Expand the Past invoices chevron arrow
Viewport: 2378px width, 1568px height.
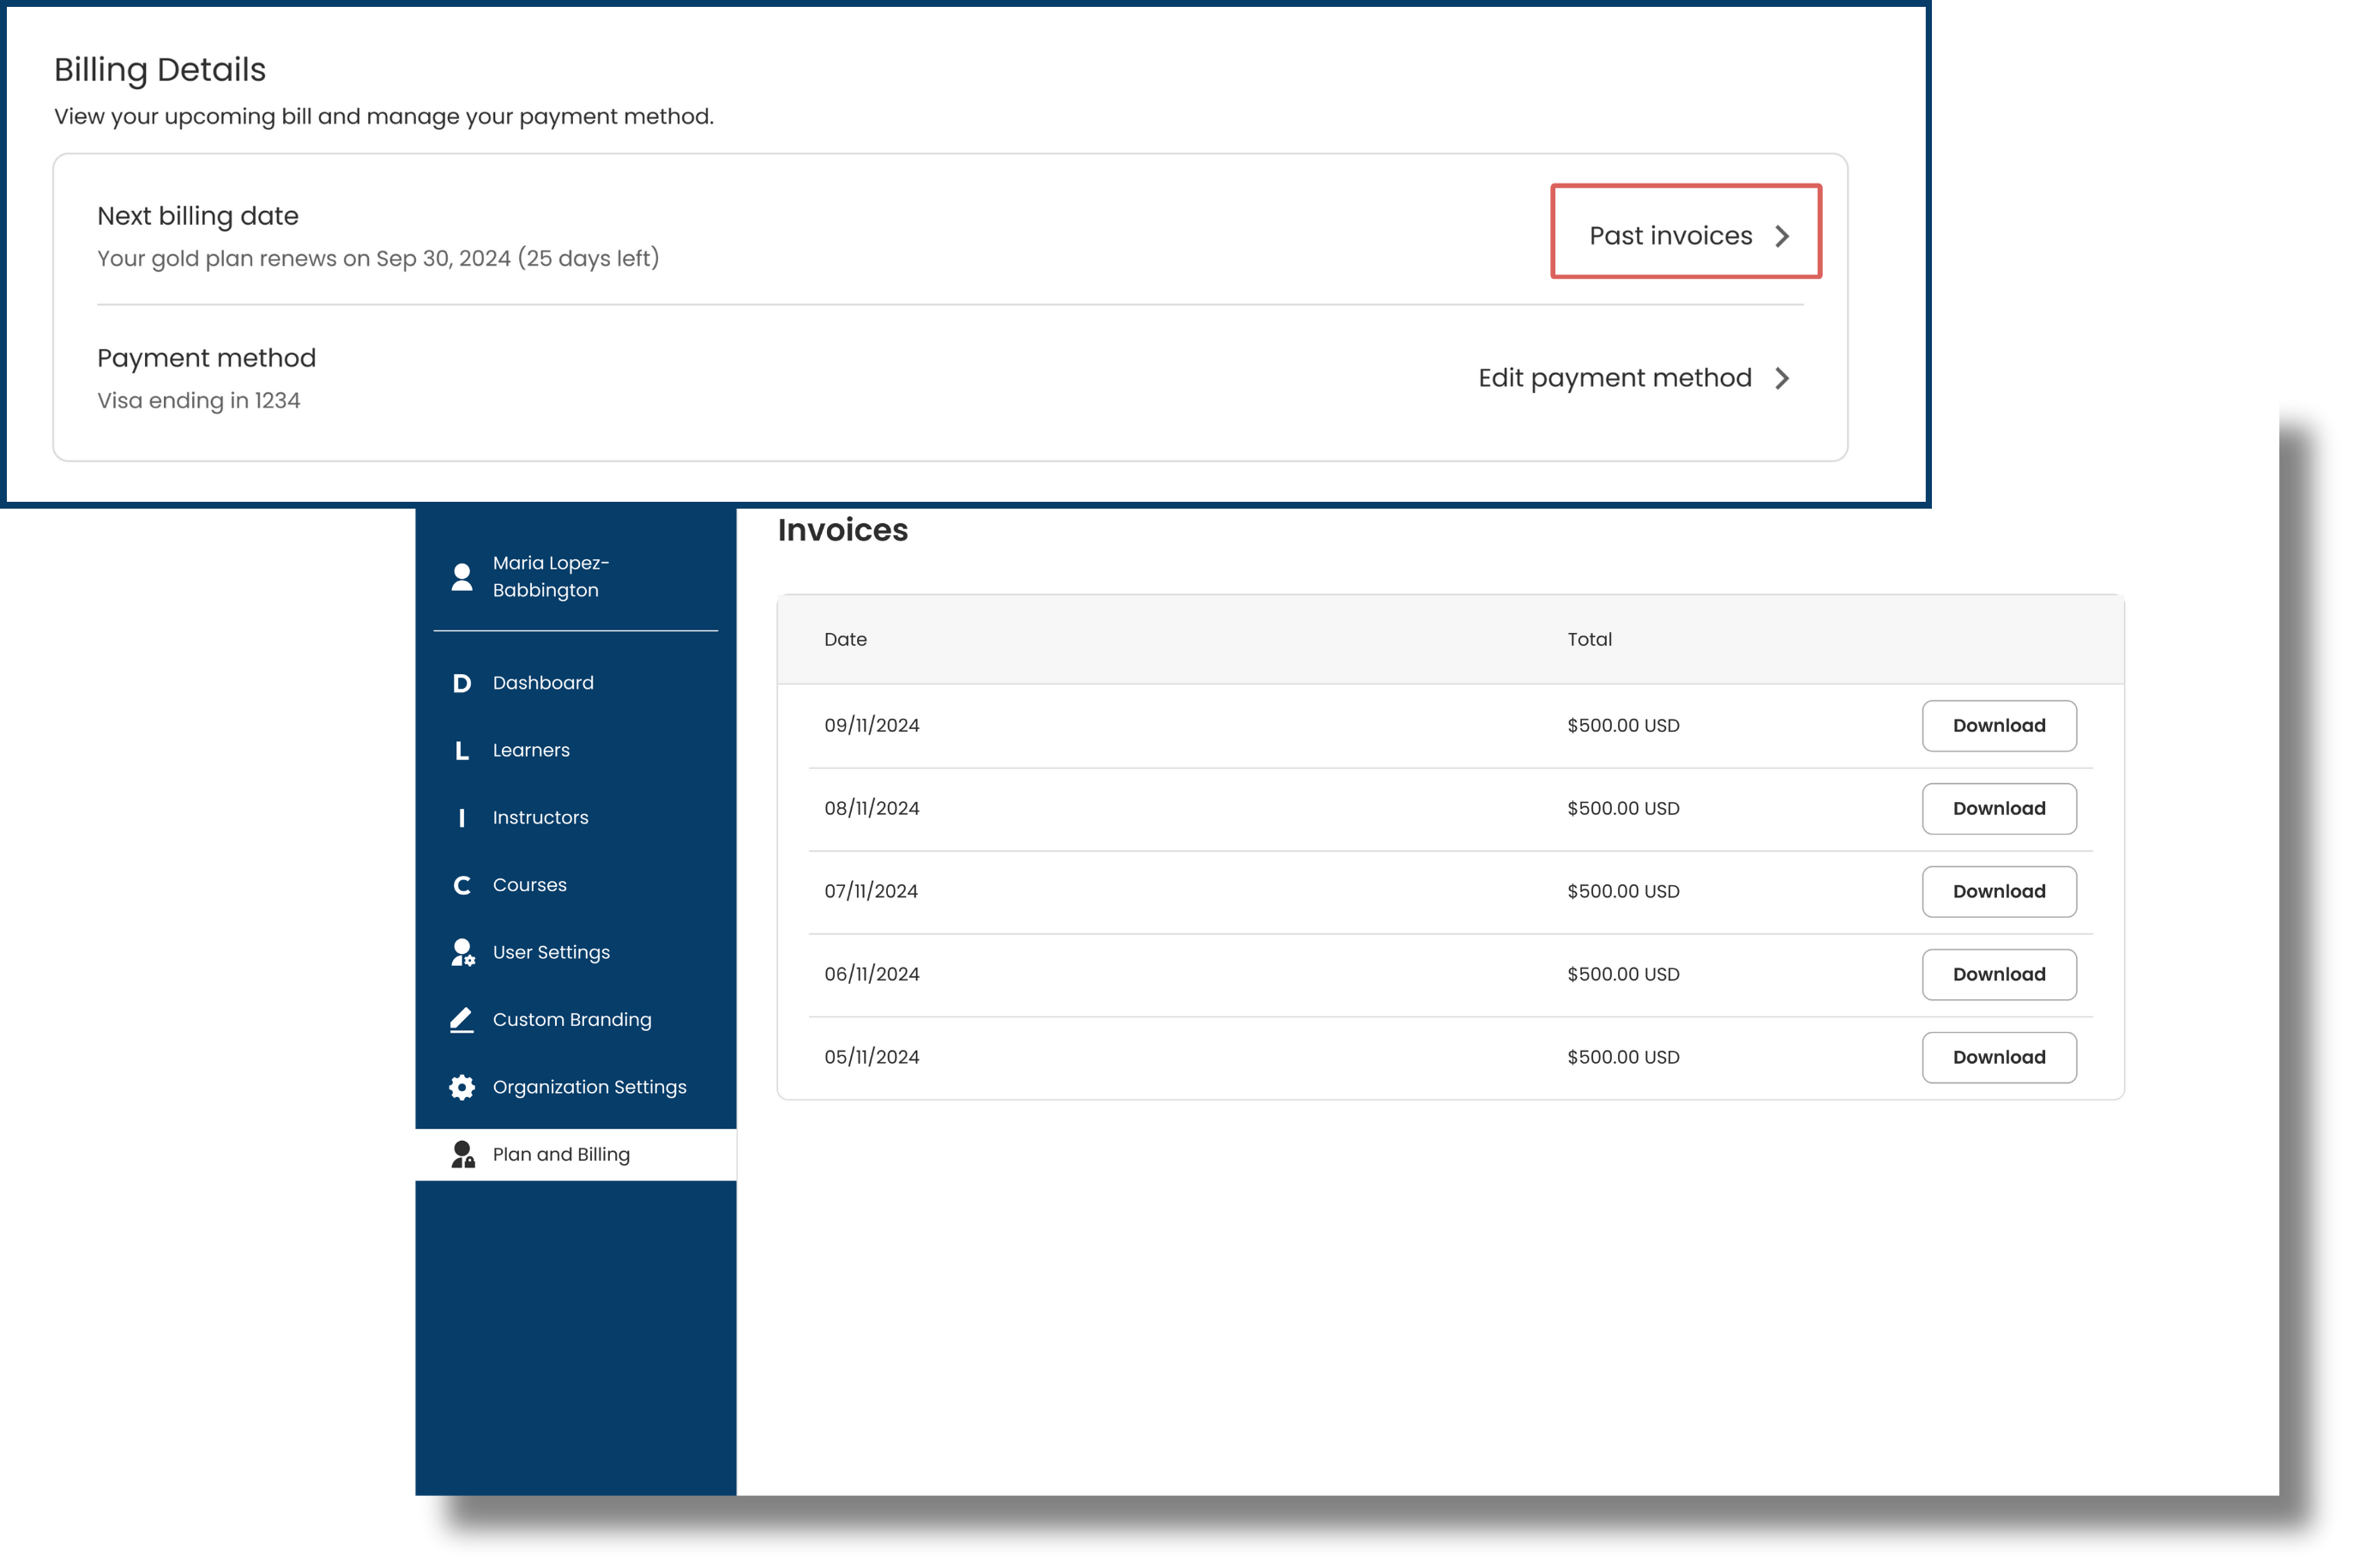tap(1782, 236)
